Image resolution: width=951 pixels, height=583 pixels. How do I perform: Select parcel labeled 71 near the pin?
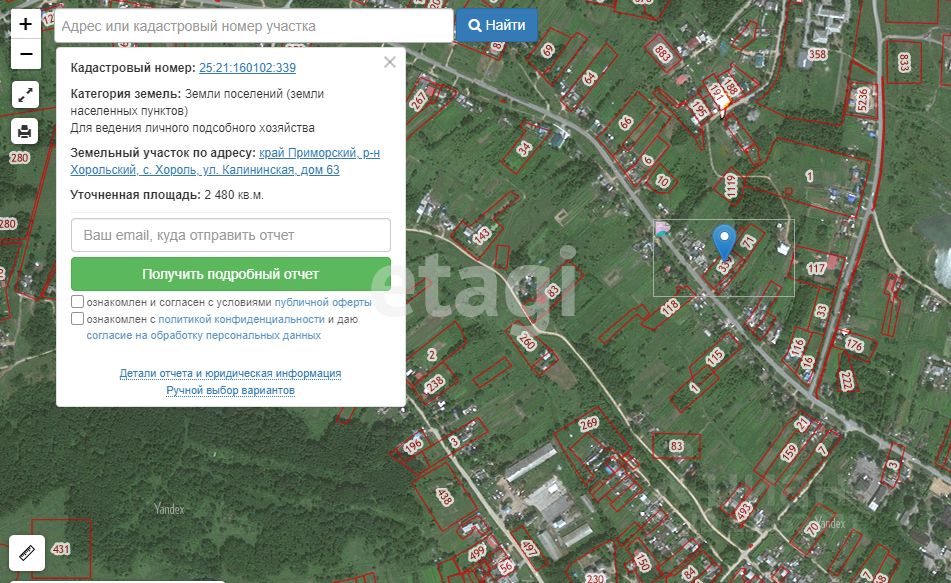749,241
